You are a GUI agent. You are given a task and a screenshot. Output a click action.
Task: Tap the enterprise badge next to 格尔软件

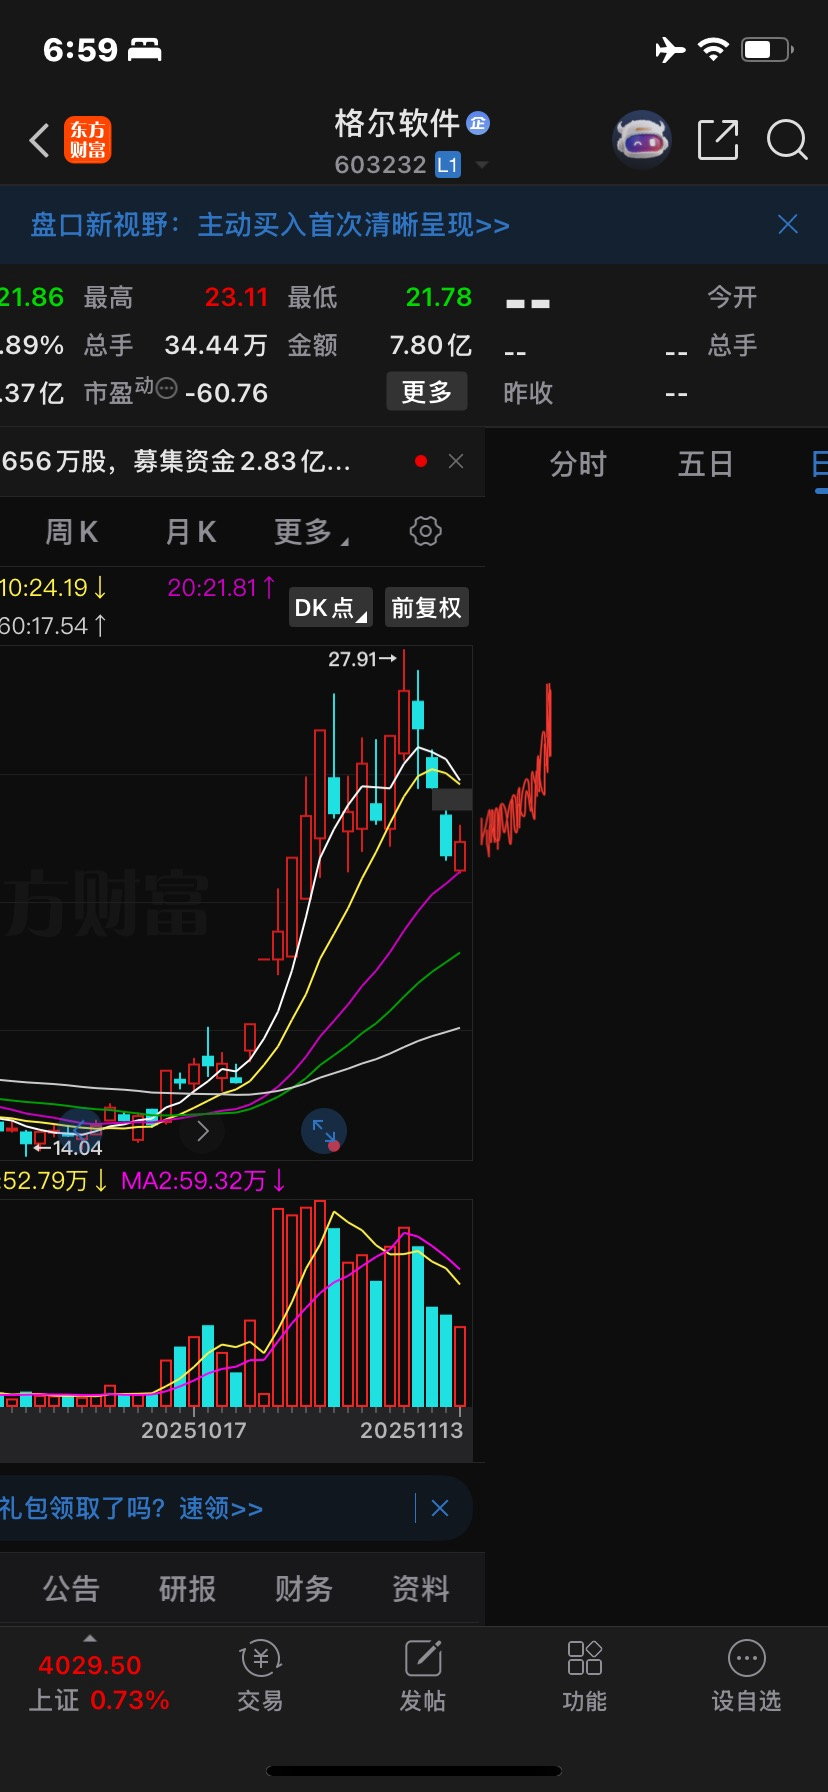tap(478, 123)
